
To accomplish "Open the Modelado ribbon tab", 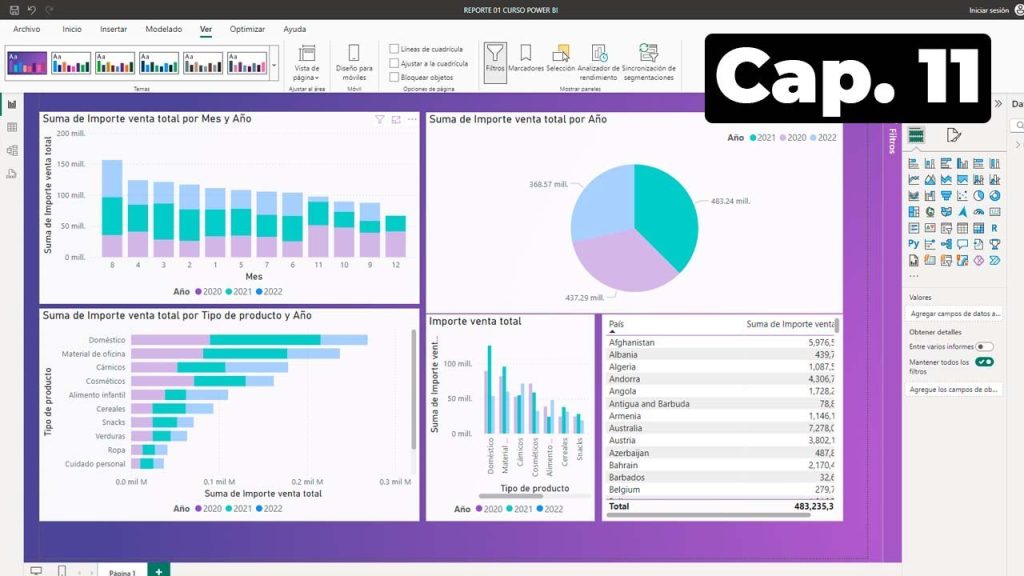I will [x=164, y=29].
